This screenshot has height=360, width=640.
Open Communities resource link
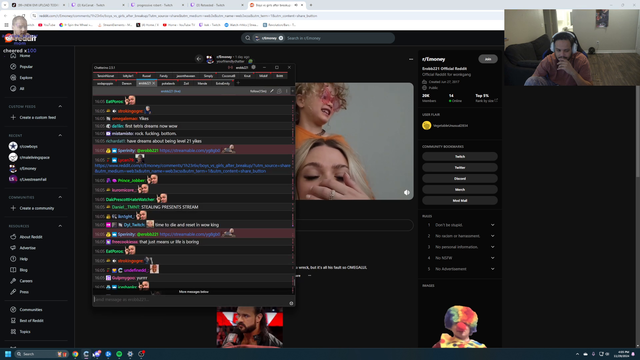coord(31,310)
